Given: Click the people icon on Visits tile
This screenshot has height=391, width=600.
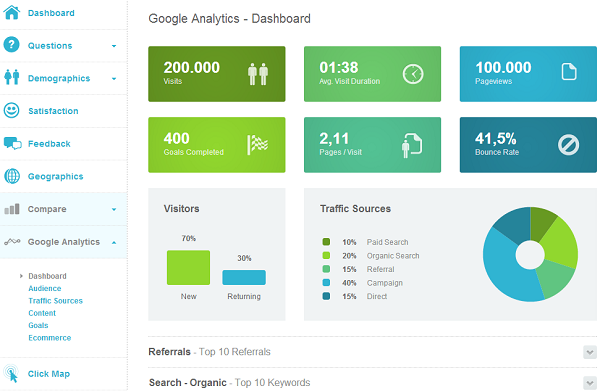Looking at the screenshot, I should point(258,74).
